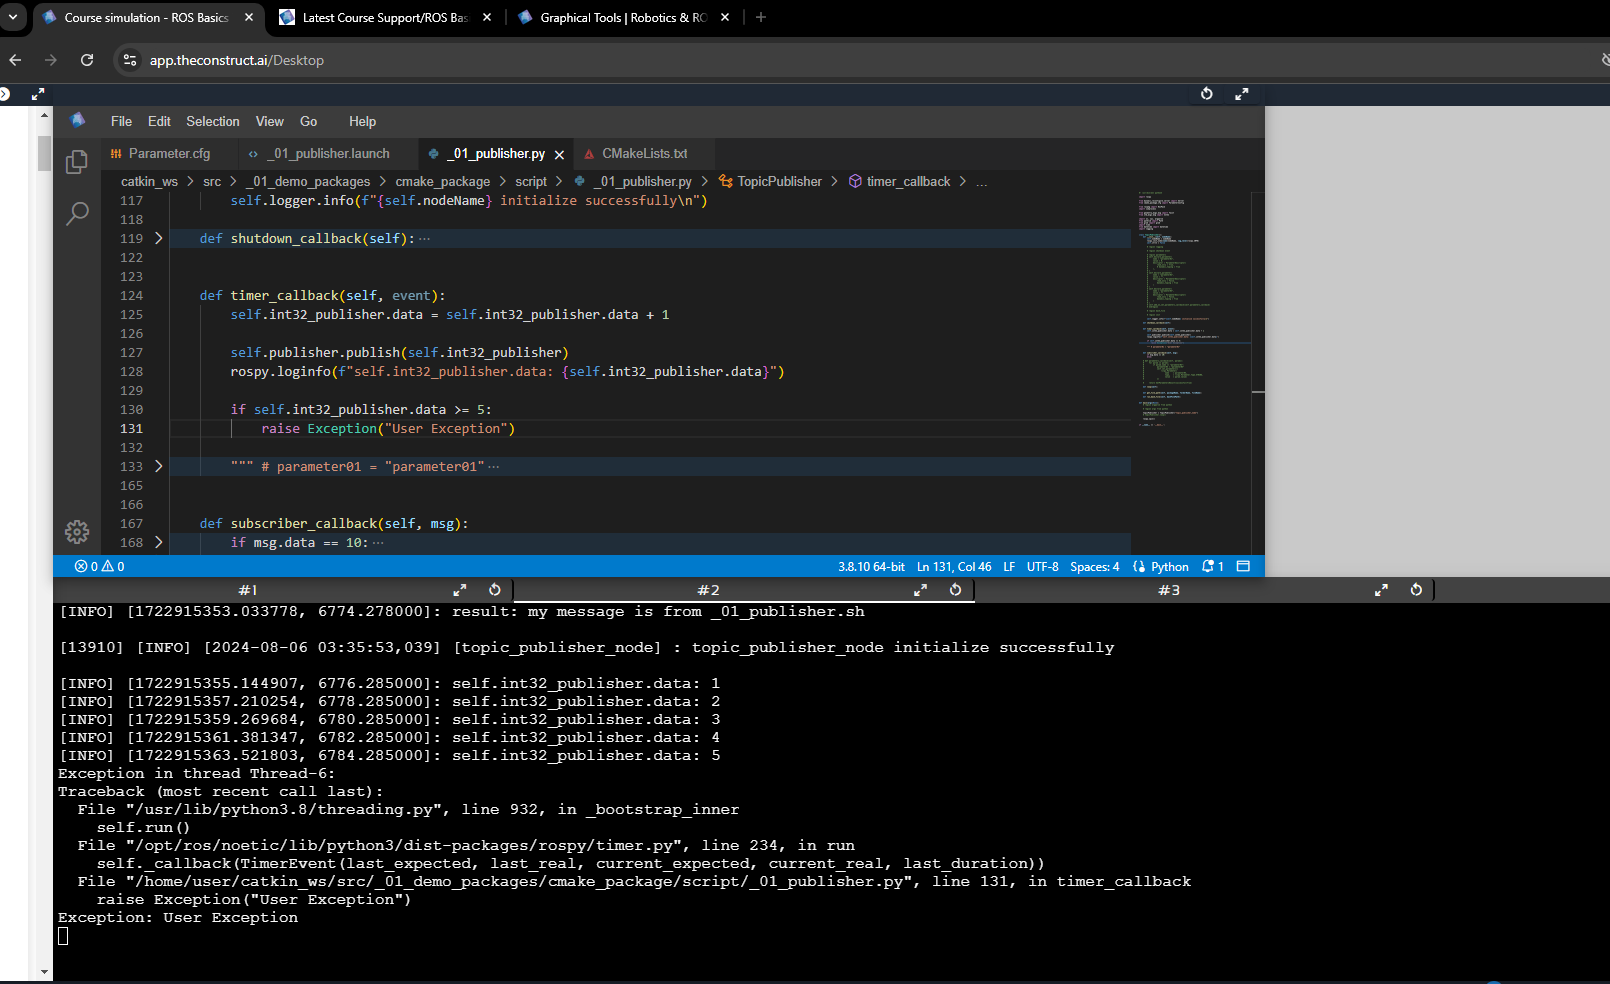1610x984 pixels.
Task: Click the left panel vertical scrollbar
Action: [44, 154]
